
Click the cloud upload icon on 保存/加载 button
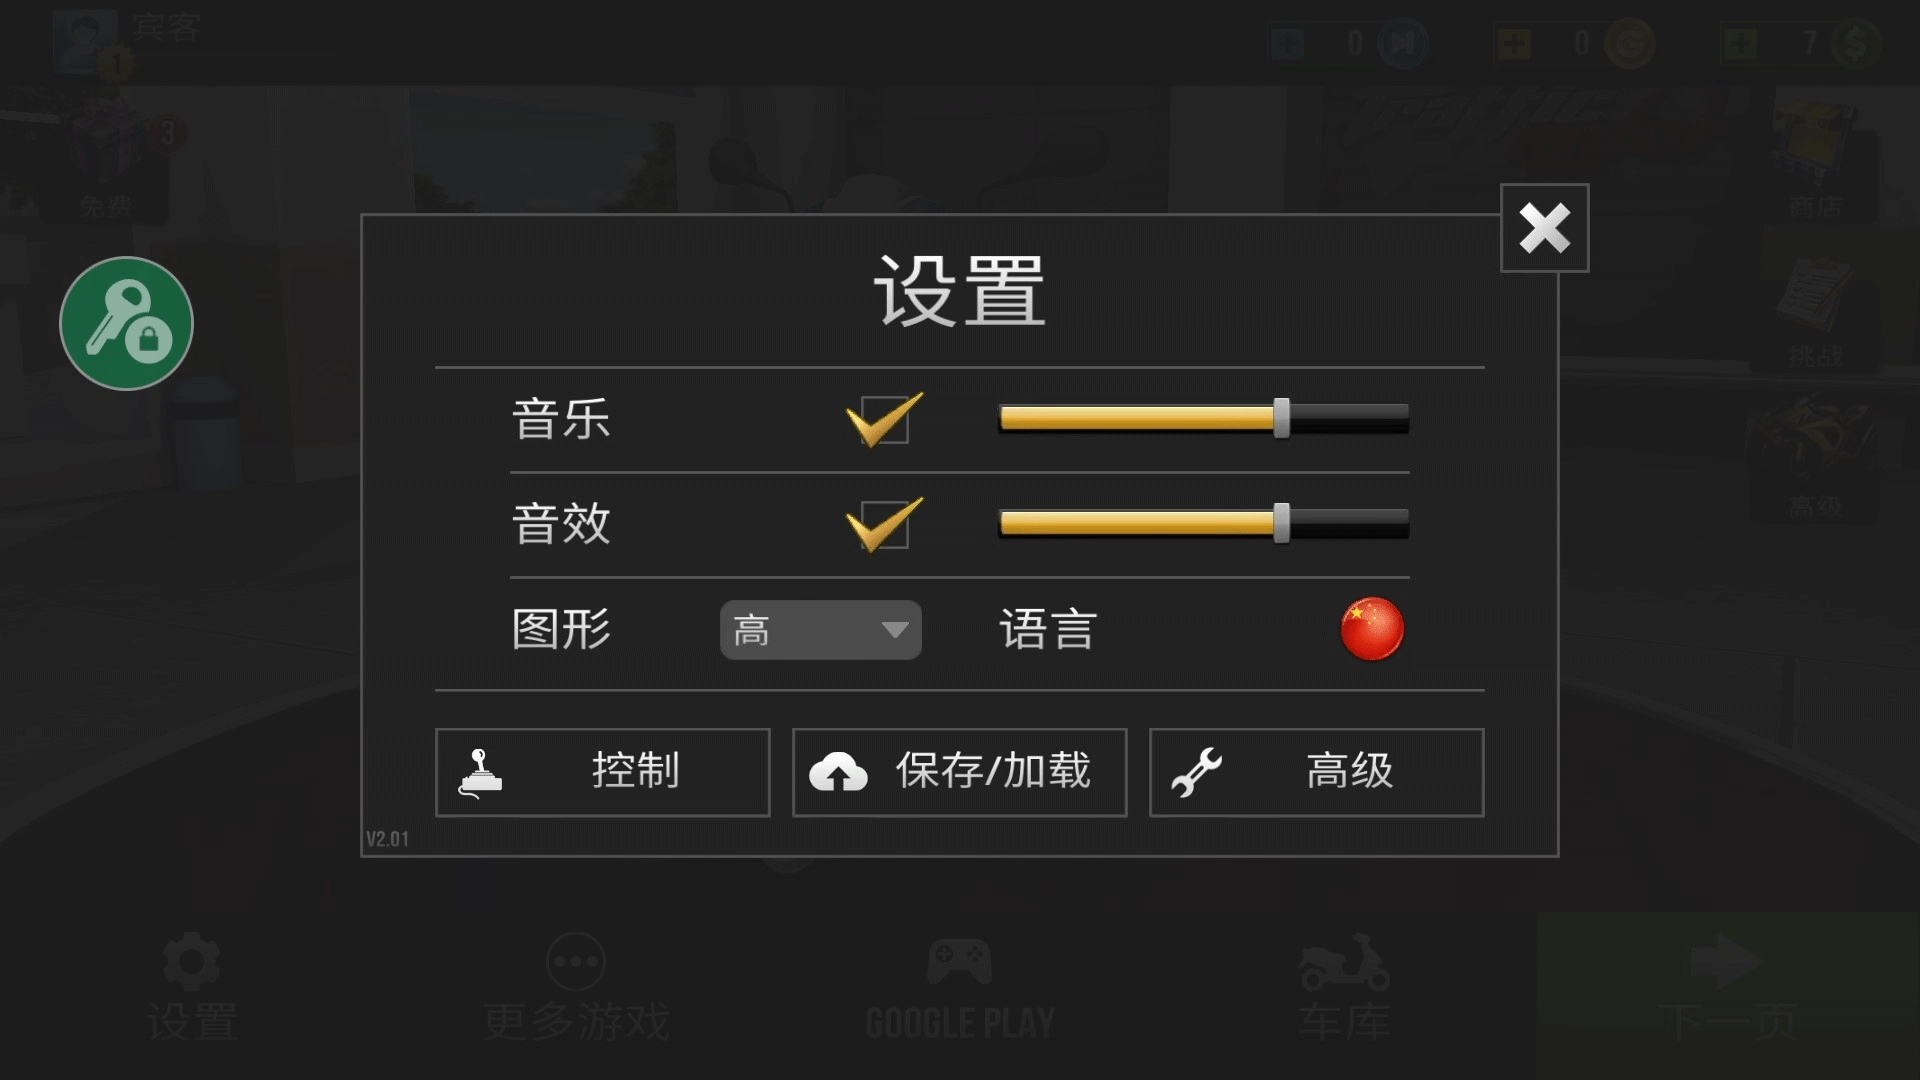[838, 772]
